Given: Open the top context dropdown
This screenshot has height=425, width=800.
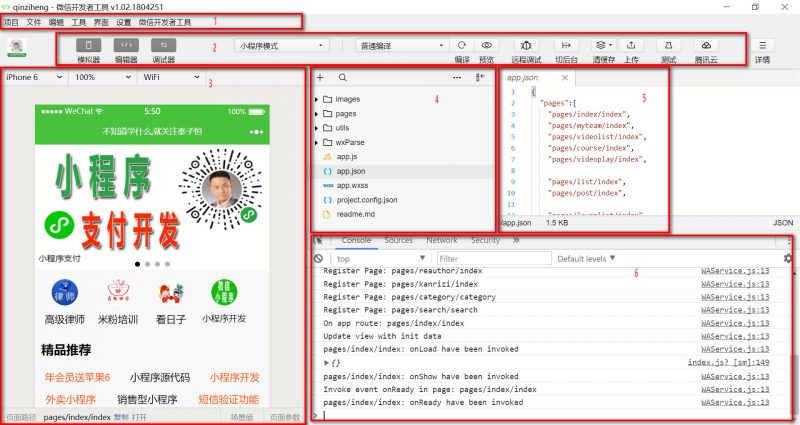Looking at the screenshot, I should 381,259.
